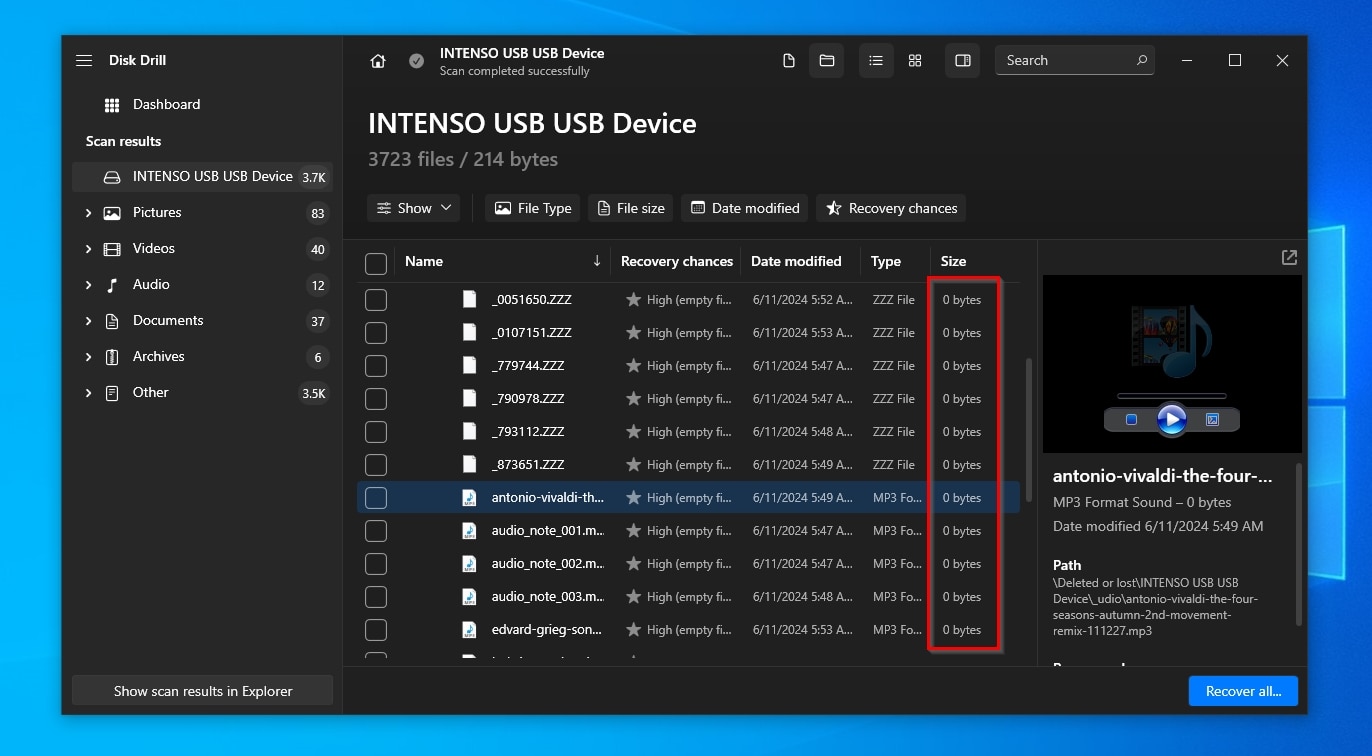The width and height of the screenshot is (1372, 756).
Task: Click the star icon in _779744.ZZZ row
Action: (633, 366)
